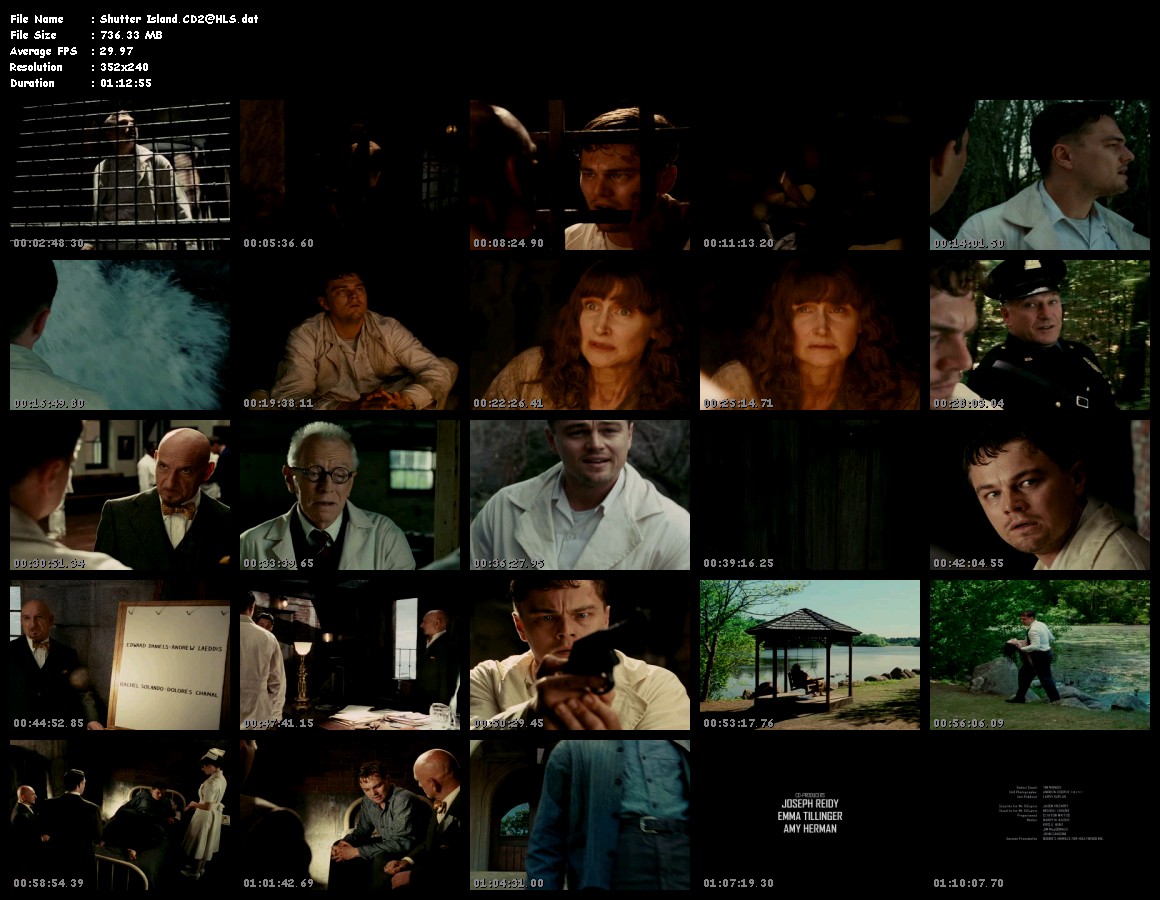Click the credits frame at 01:07:19.30
Viewport: 1160px width, 900px height.
(810, 815)
